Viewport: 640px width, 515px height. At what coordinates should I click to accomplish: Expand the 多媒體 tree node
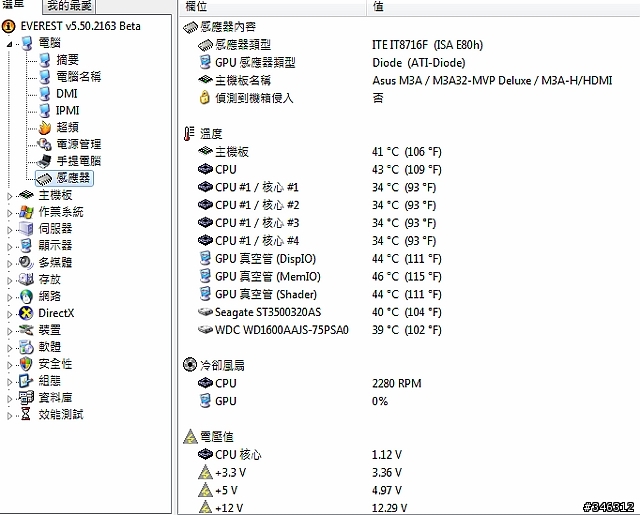pos(10,264)
